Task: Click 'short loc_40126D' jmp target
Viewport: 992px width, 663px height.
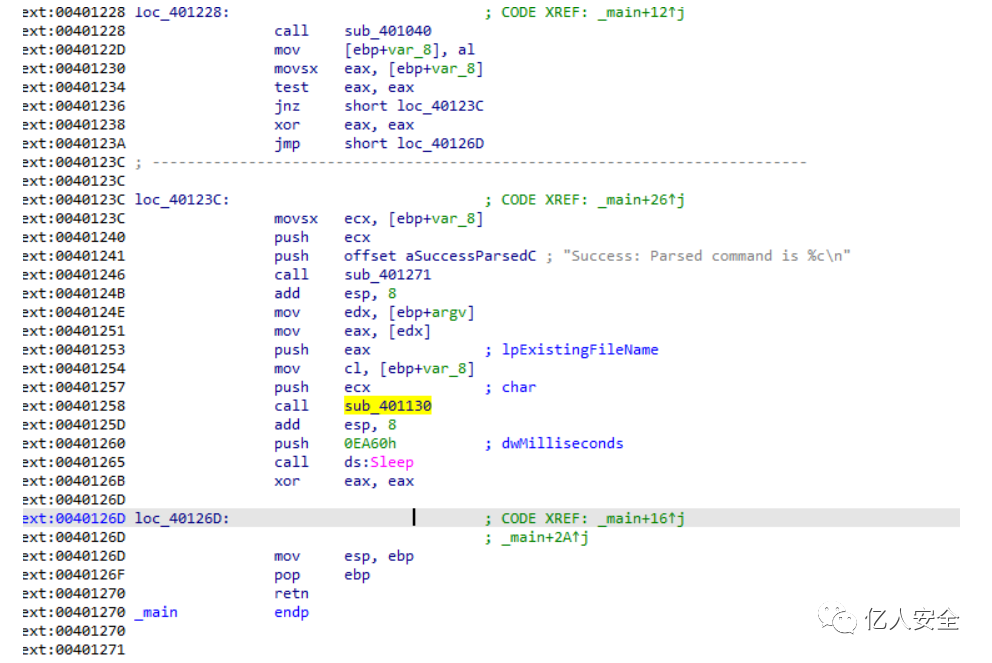Action: pyautogui.click(x=414, y=144)
